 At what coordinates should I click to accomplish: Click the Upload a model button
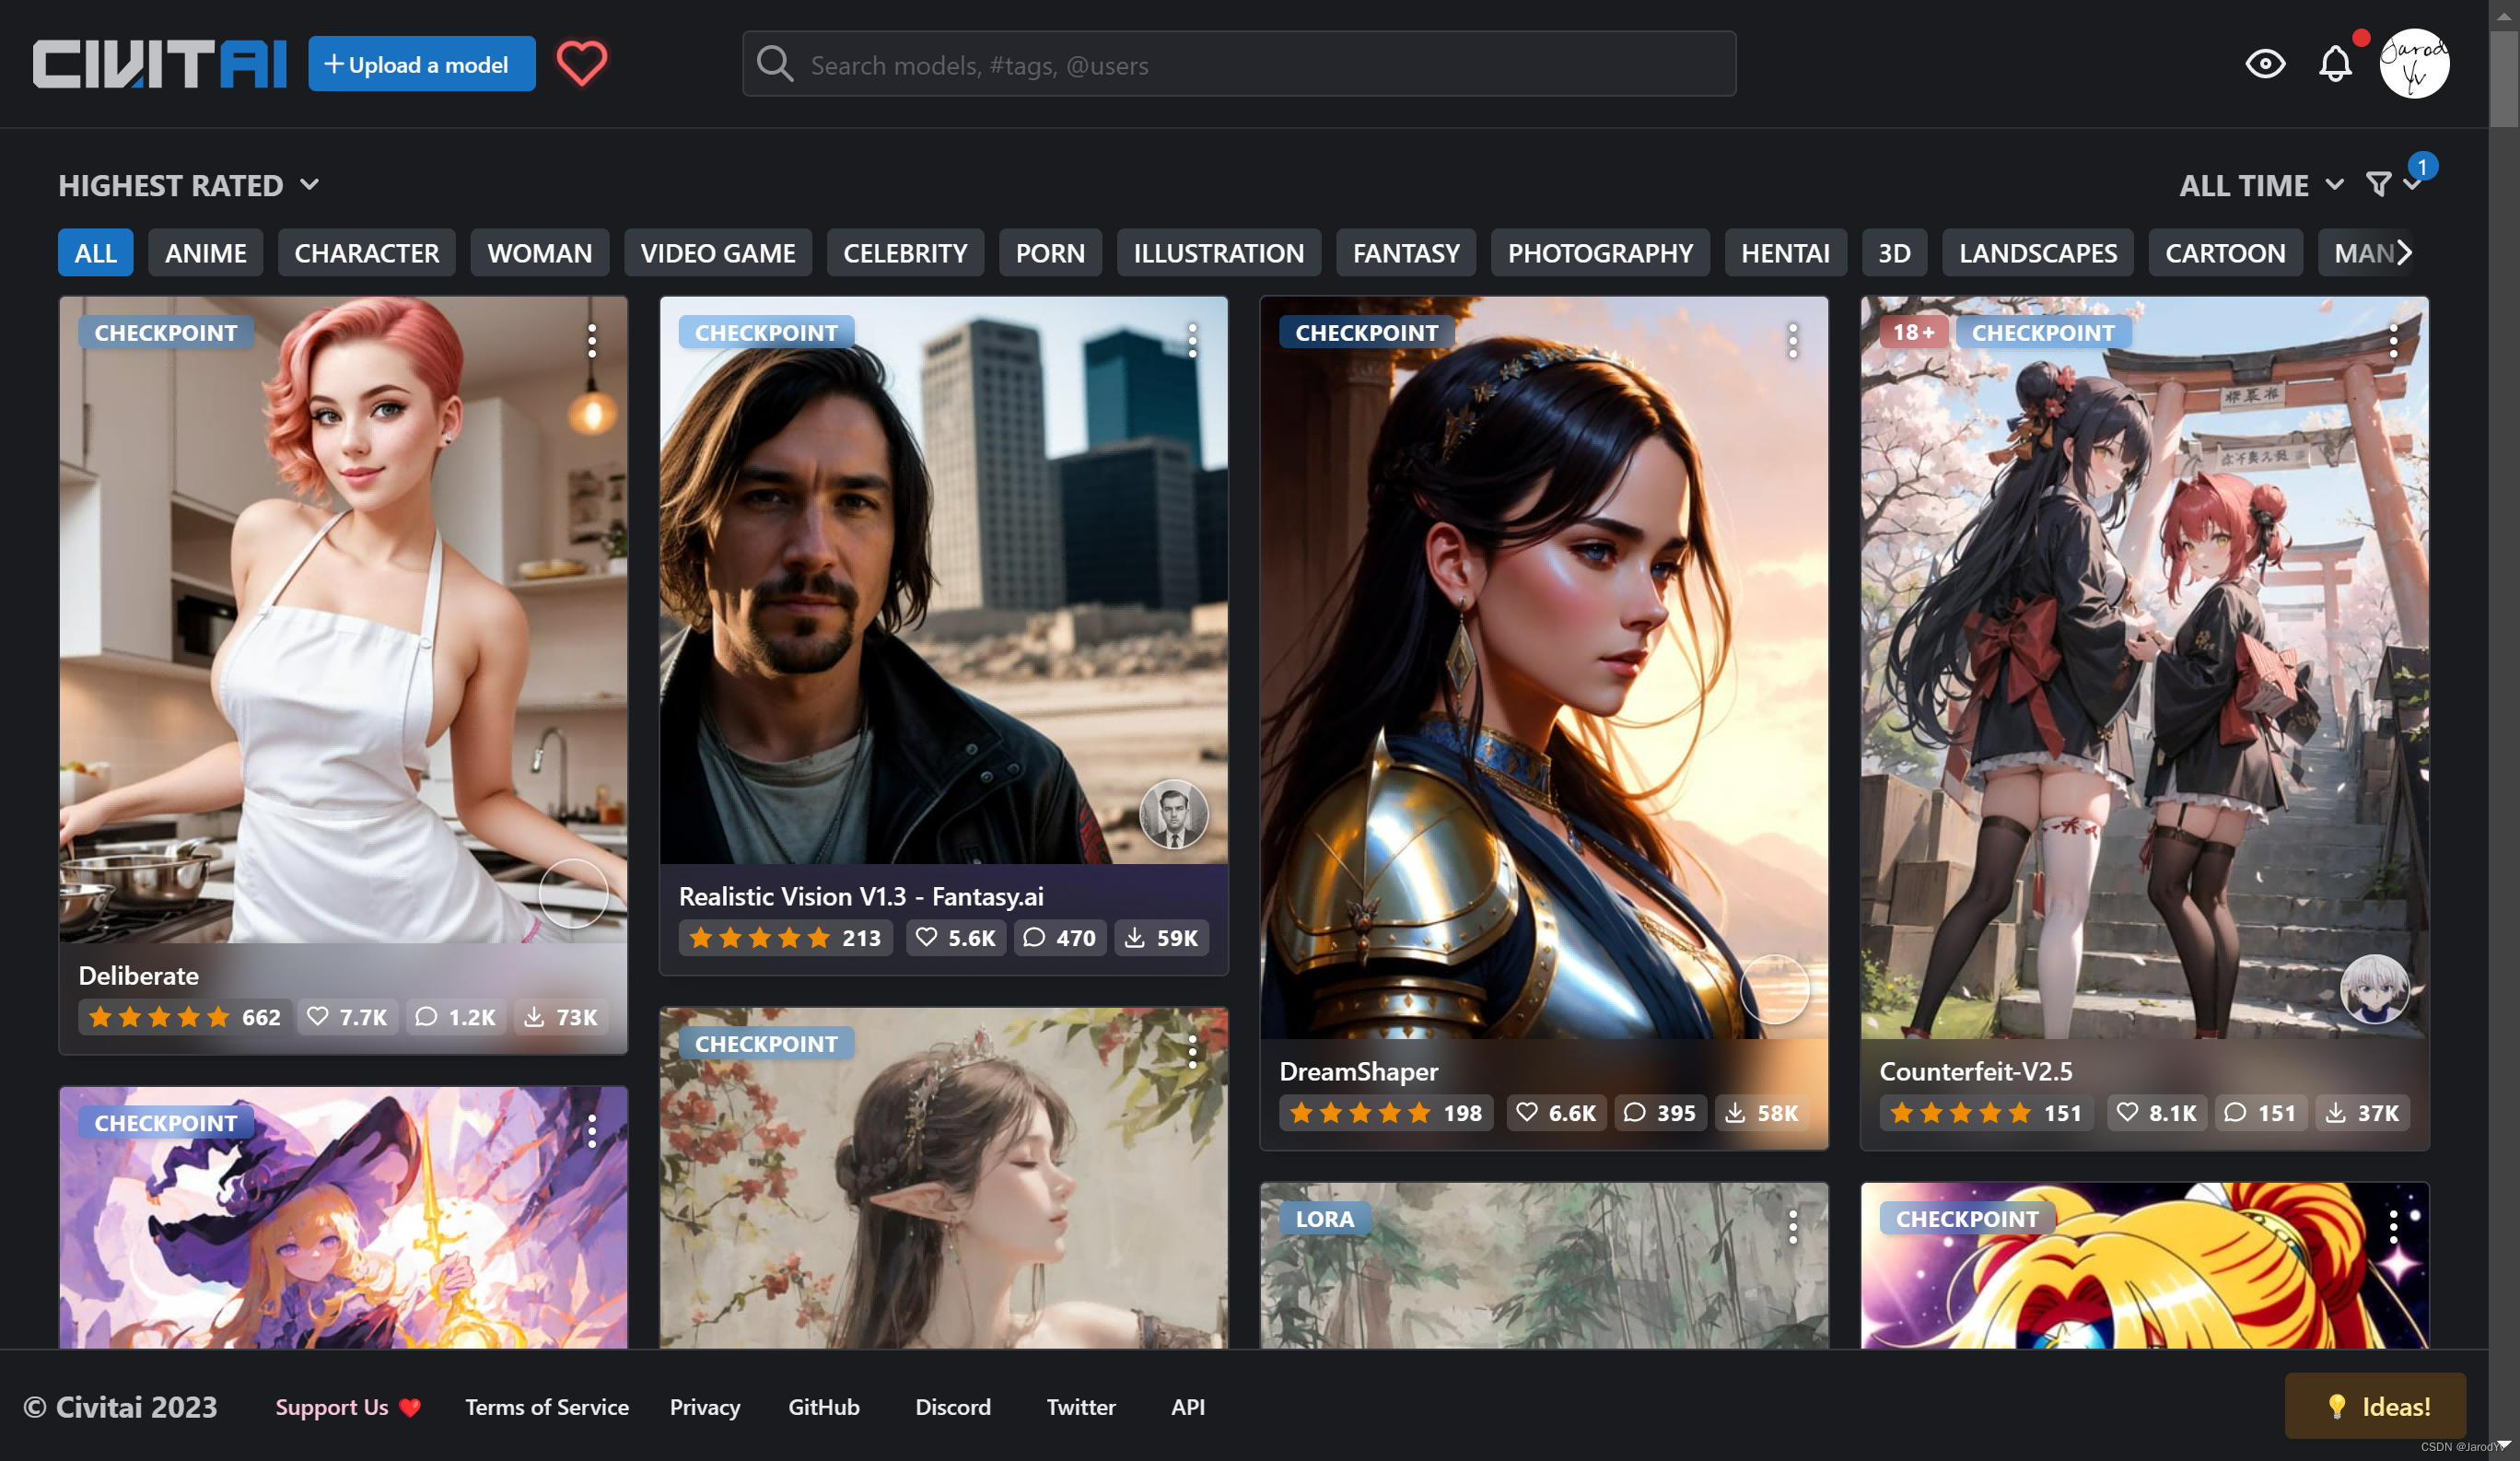point(415,63)
